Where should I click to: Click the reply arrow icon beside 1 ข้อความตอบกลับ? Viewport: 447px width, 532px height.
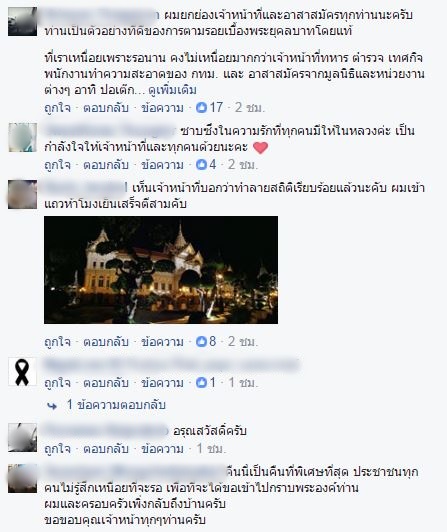52,405
